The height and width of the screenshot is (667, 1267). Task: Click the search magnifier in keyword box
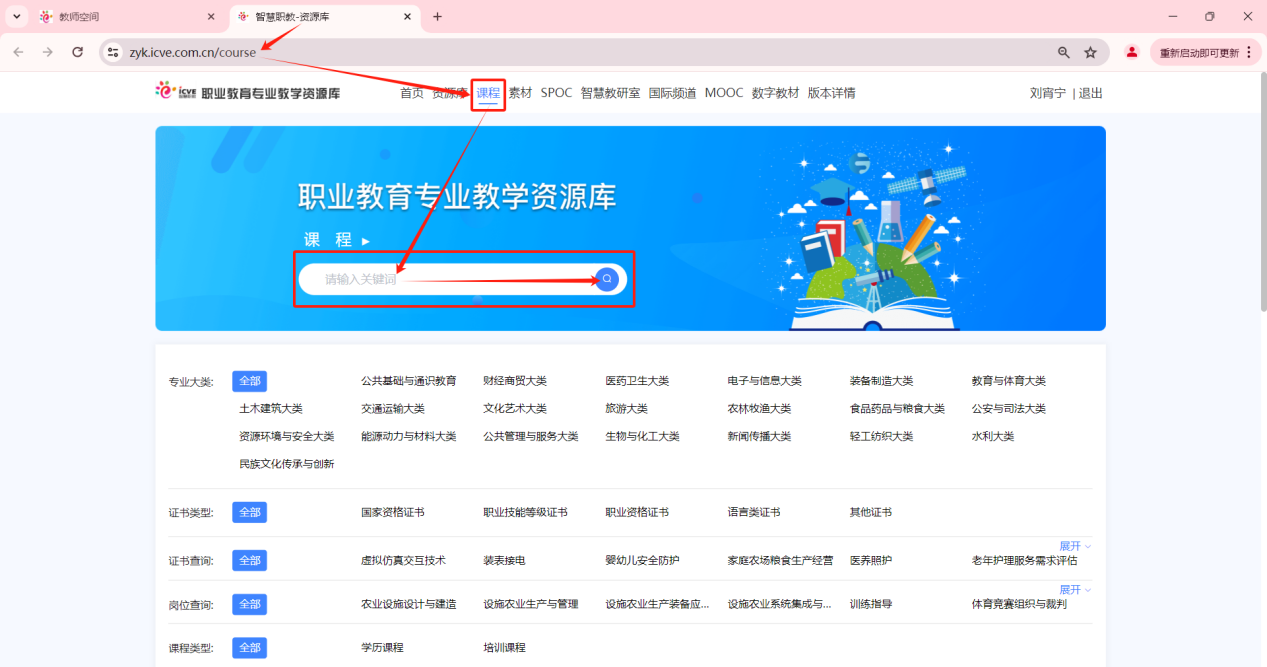click(x=606, y=279)
